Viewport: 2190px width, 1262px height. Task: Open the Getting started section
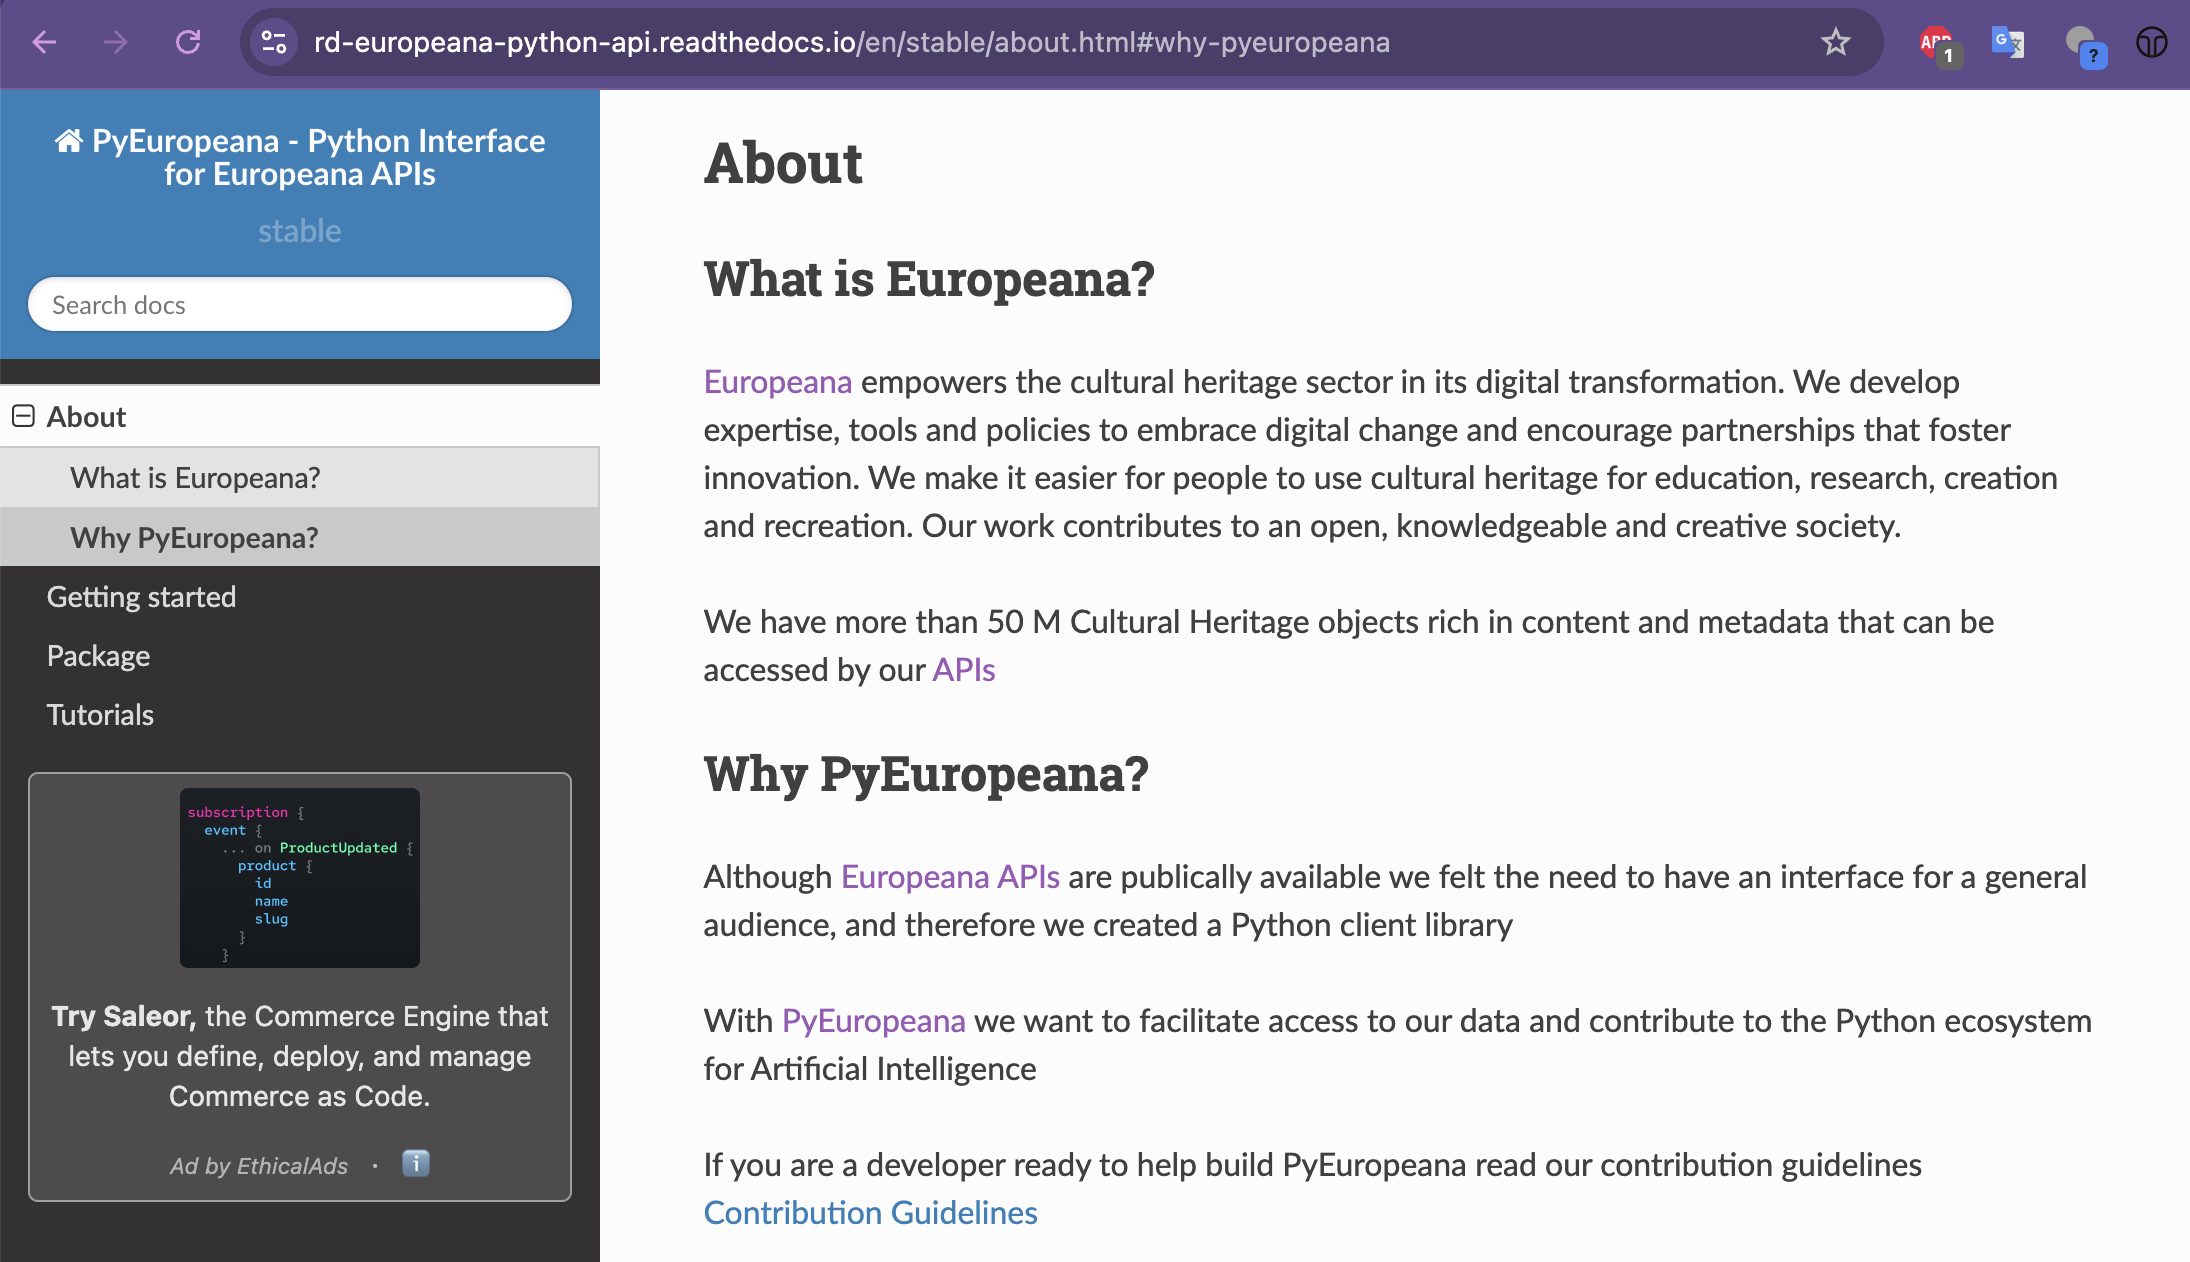click(141, 597)
